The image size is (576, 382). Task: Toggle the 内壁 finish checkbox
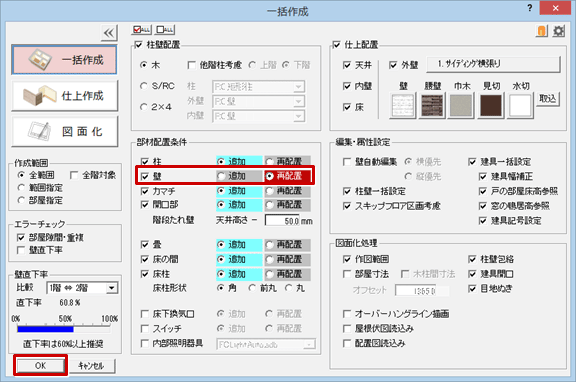pos(346,86)
